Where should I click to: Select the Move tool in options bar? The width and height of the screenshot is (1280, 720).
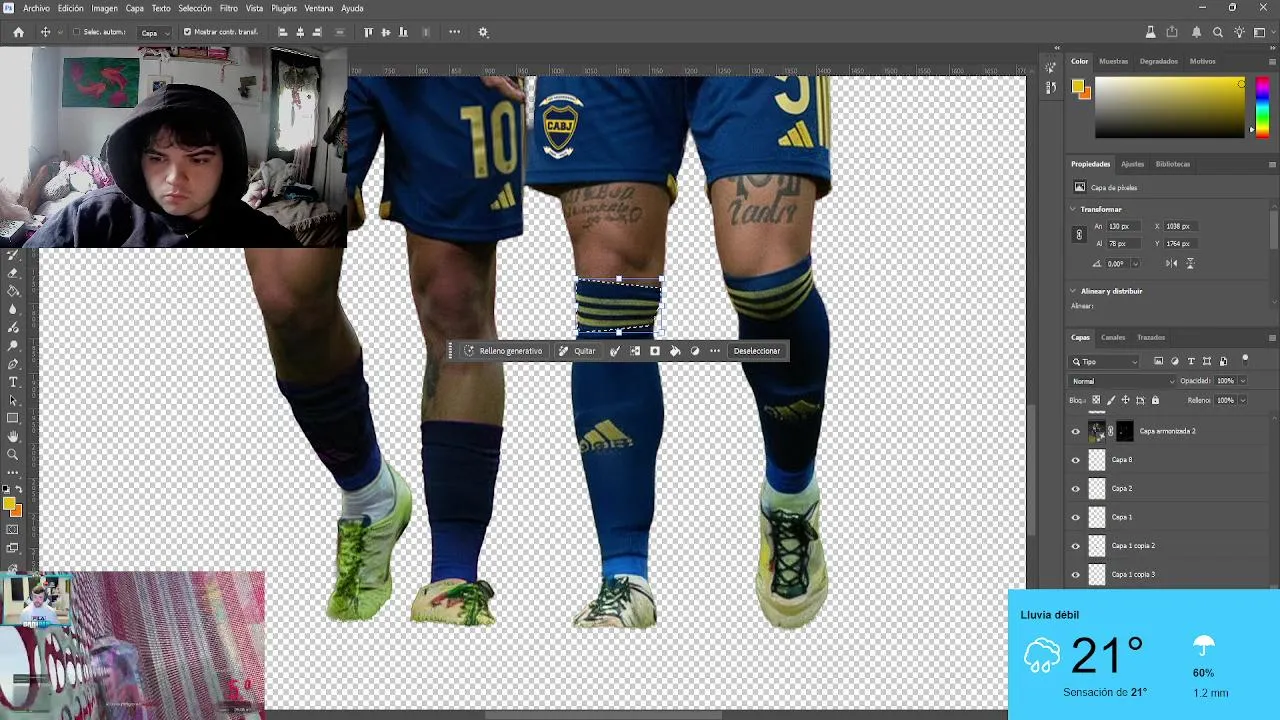click(x=45, y=32)
